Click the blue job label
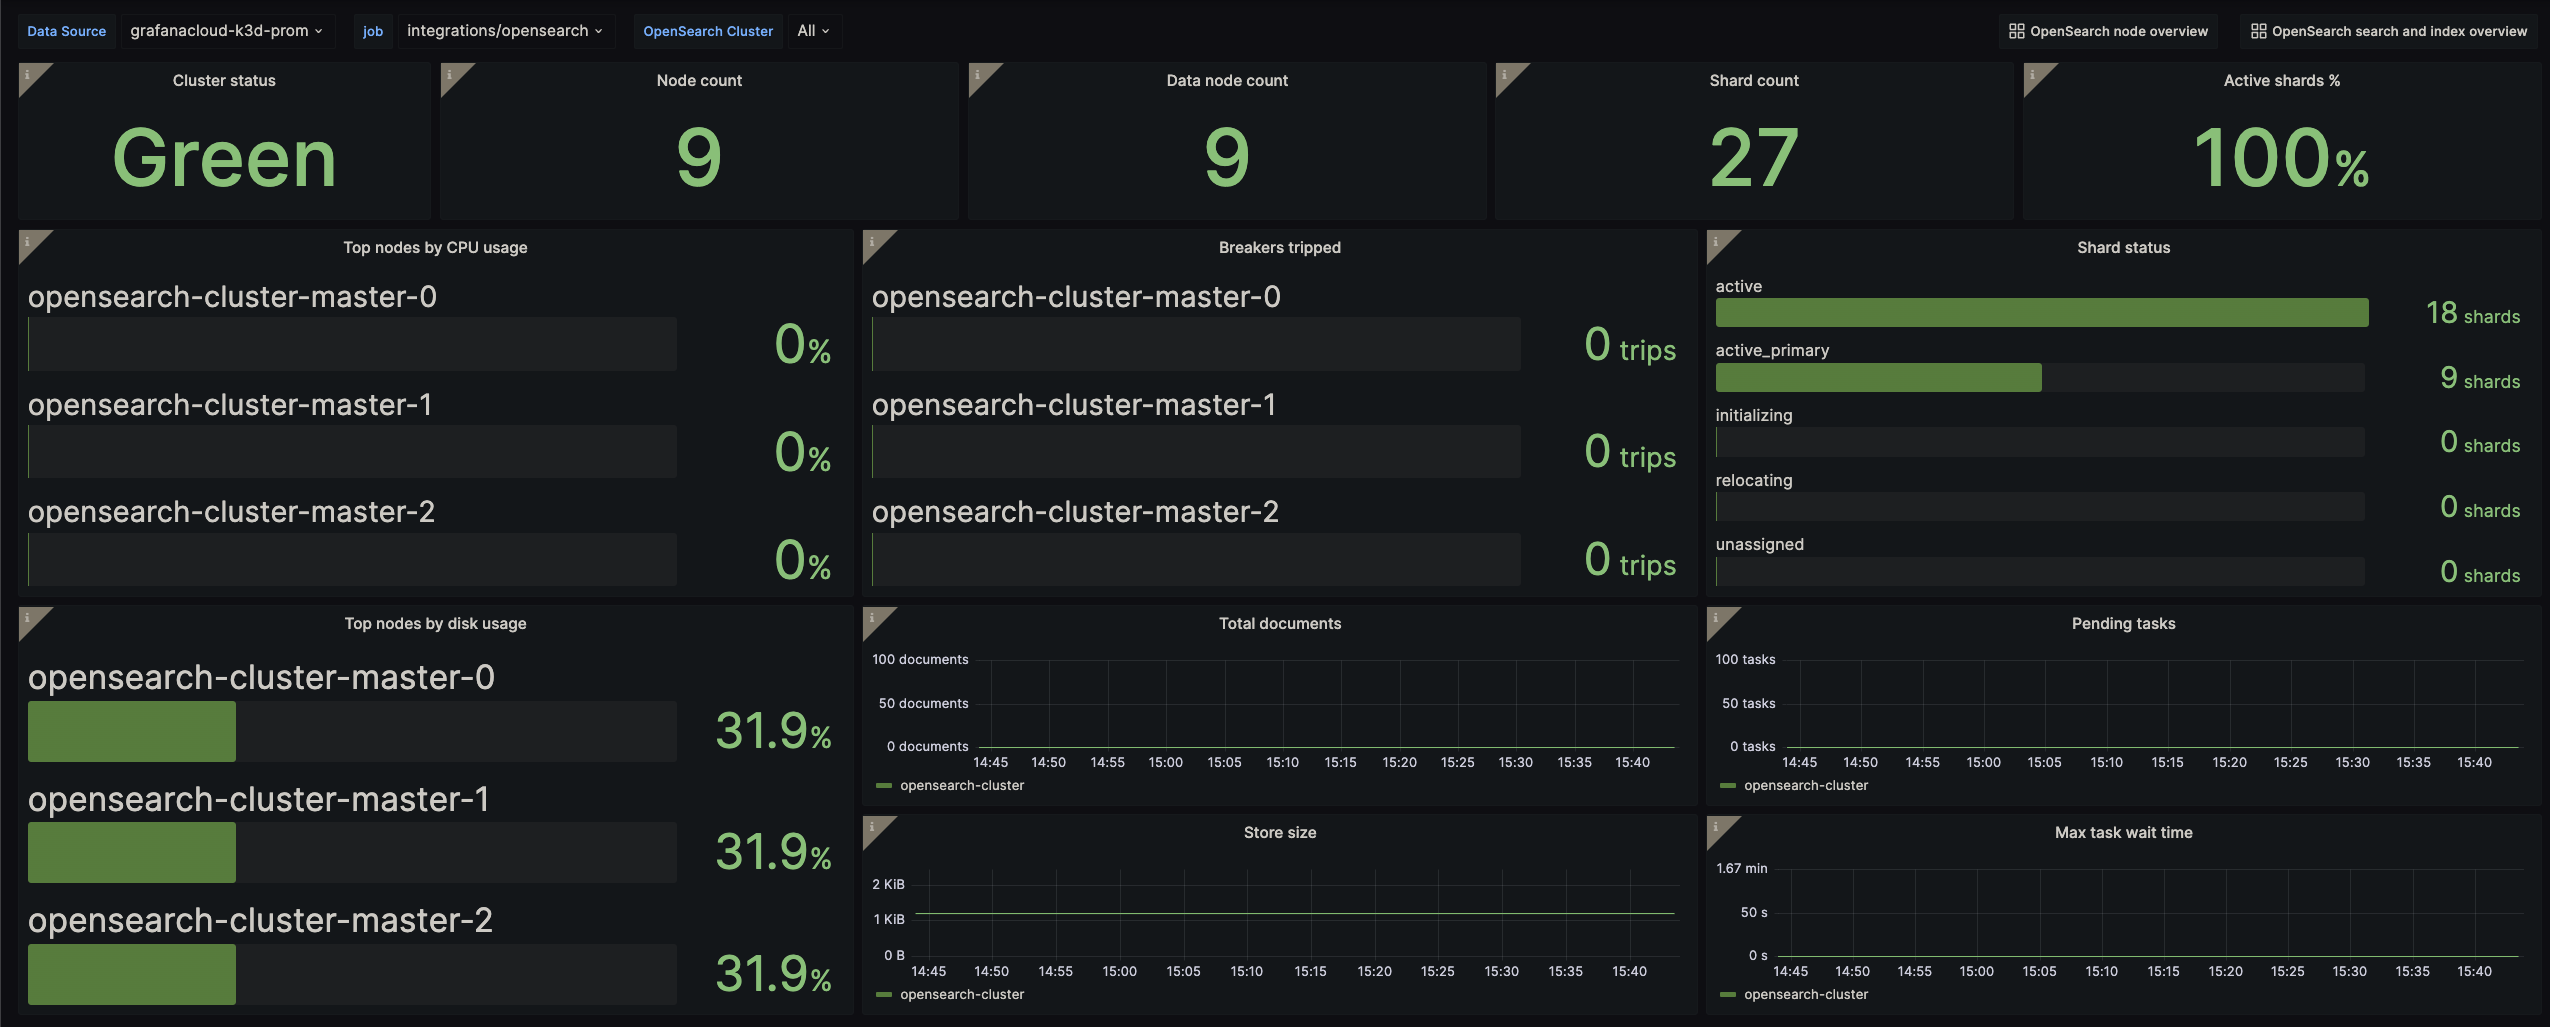The width and height of the screenshot is (2550, 1027). point(372,30)
